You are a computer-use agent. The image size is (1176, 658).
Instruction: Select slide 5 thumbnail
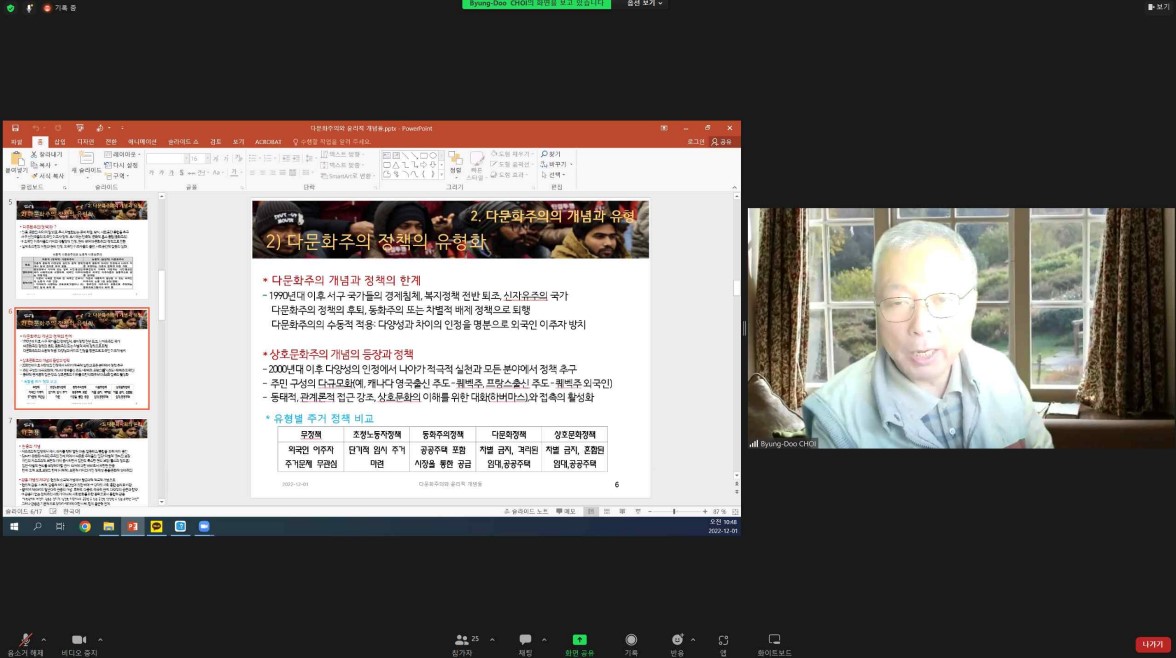tap(82, 248)
